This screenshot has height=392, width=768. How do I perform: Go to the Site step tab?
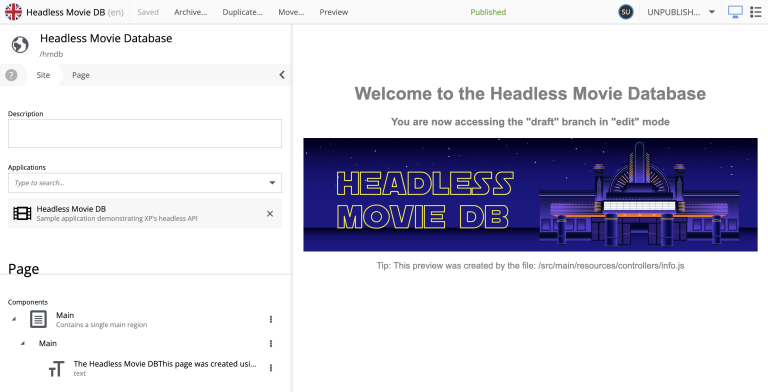click(x=43, y=75)
